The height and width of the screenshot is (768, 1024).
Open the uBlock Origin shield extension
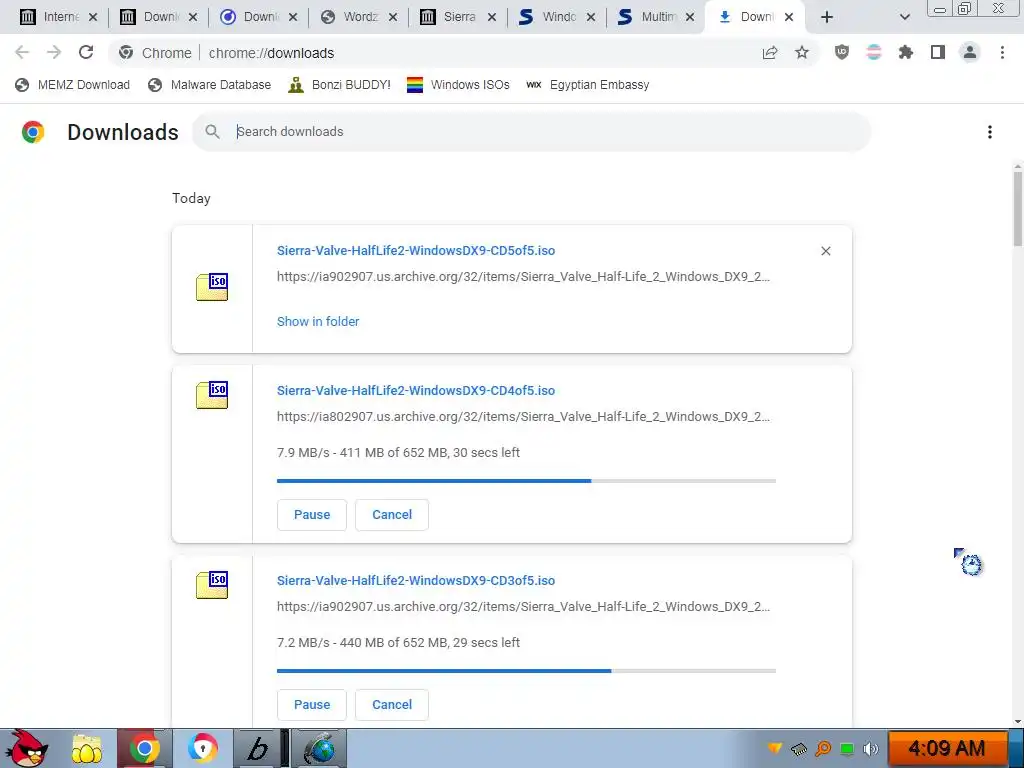pyautogui.click(x=842, y=52)
